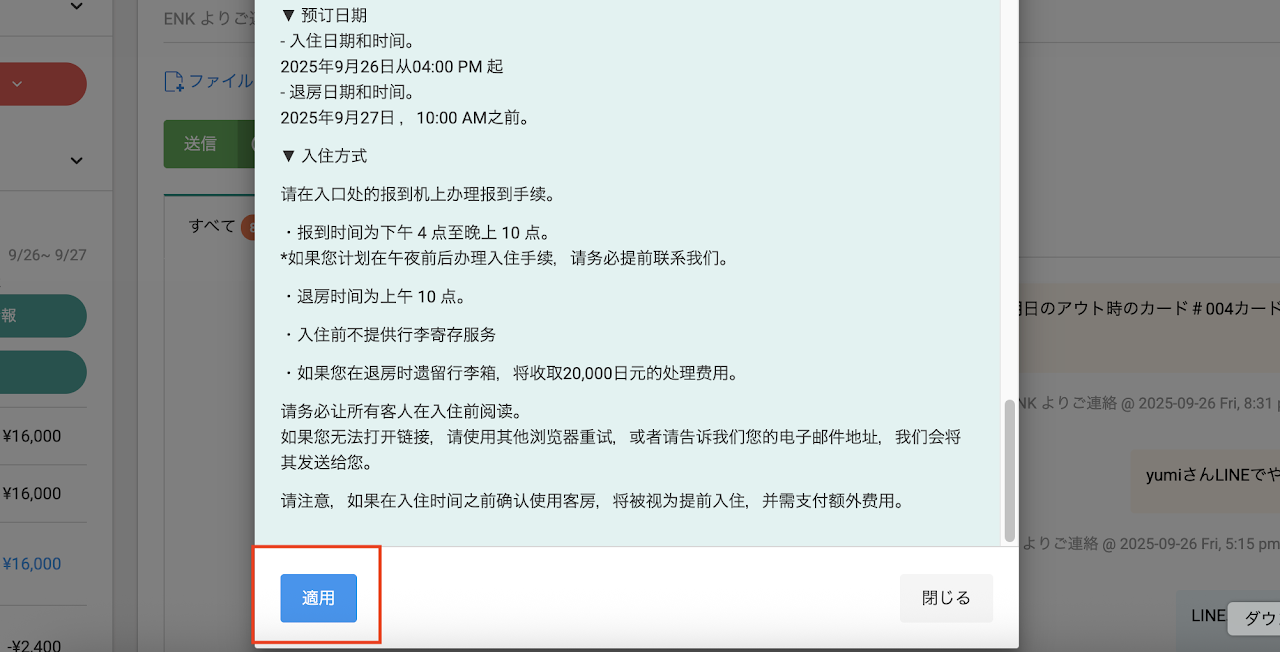Click the file attach icon

[174, 82]
